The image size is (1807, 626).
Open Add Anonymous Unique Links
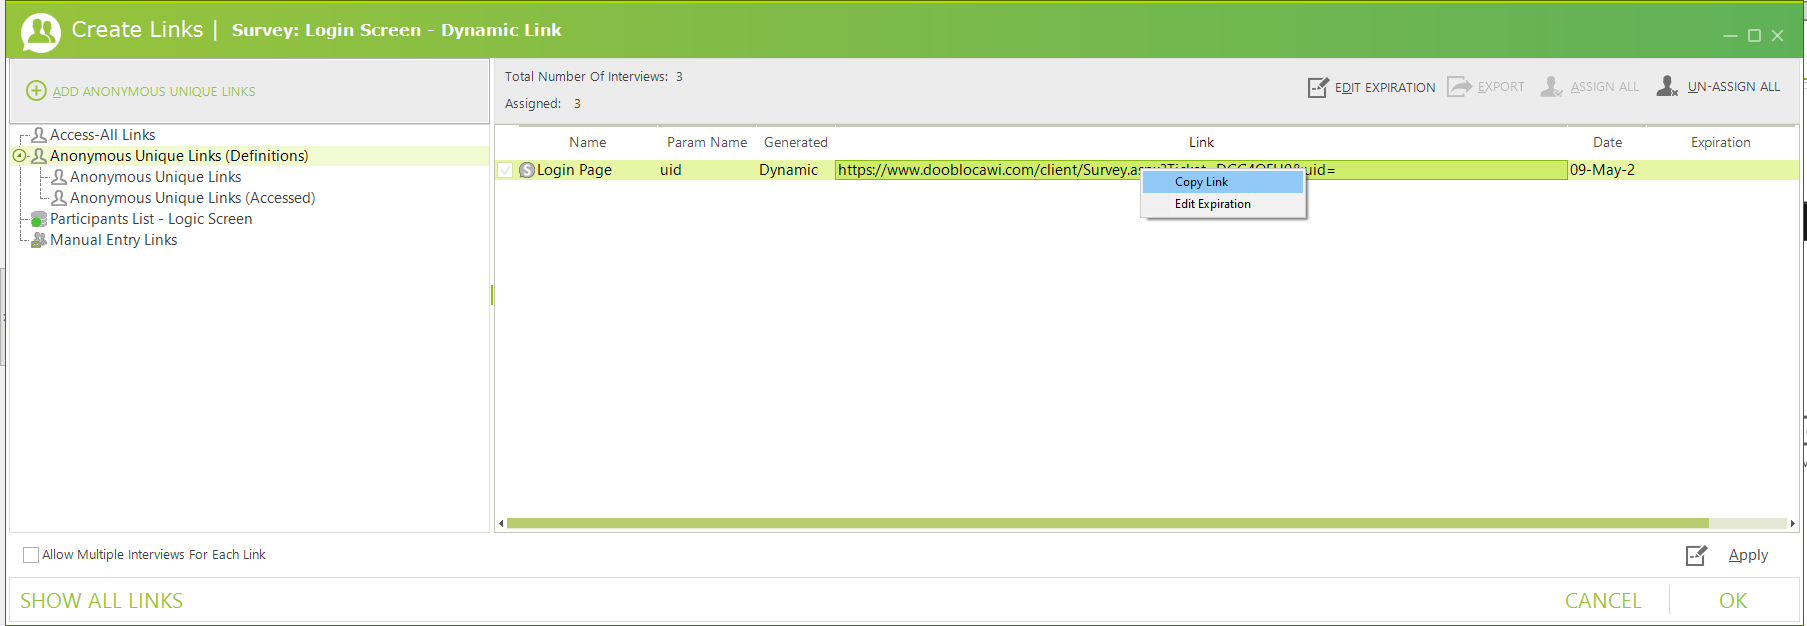pyautogui.click(x=154, y=91)
